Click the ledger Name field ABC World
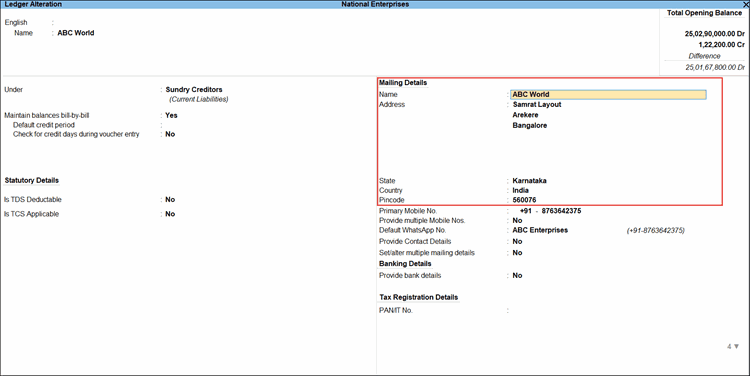This screenshot has width=750, height=376. pyautogui.click(x=76, y=33)
